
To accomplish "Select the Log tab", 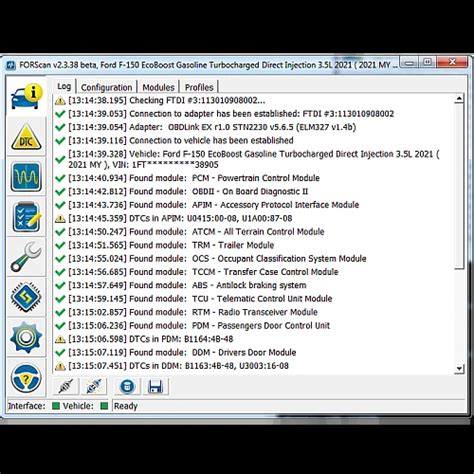I will click(64, 86).
